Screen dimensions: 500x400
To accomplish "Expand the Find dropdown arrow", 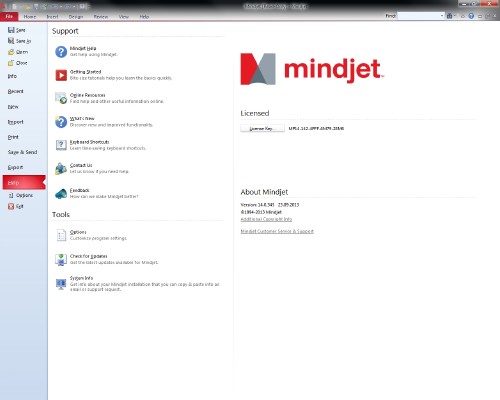I will click(442, 16).
